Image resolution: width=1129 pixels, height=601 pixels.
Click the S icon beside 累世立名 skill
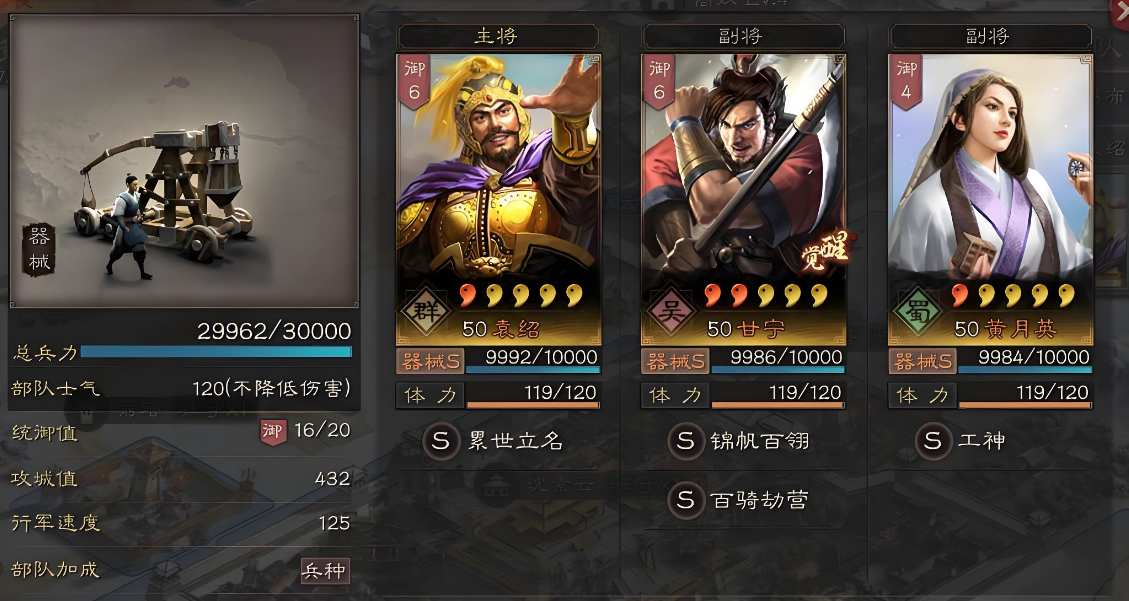click(x=441, y=440)
